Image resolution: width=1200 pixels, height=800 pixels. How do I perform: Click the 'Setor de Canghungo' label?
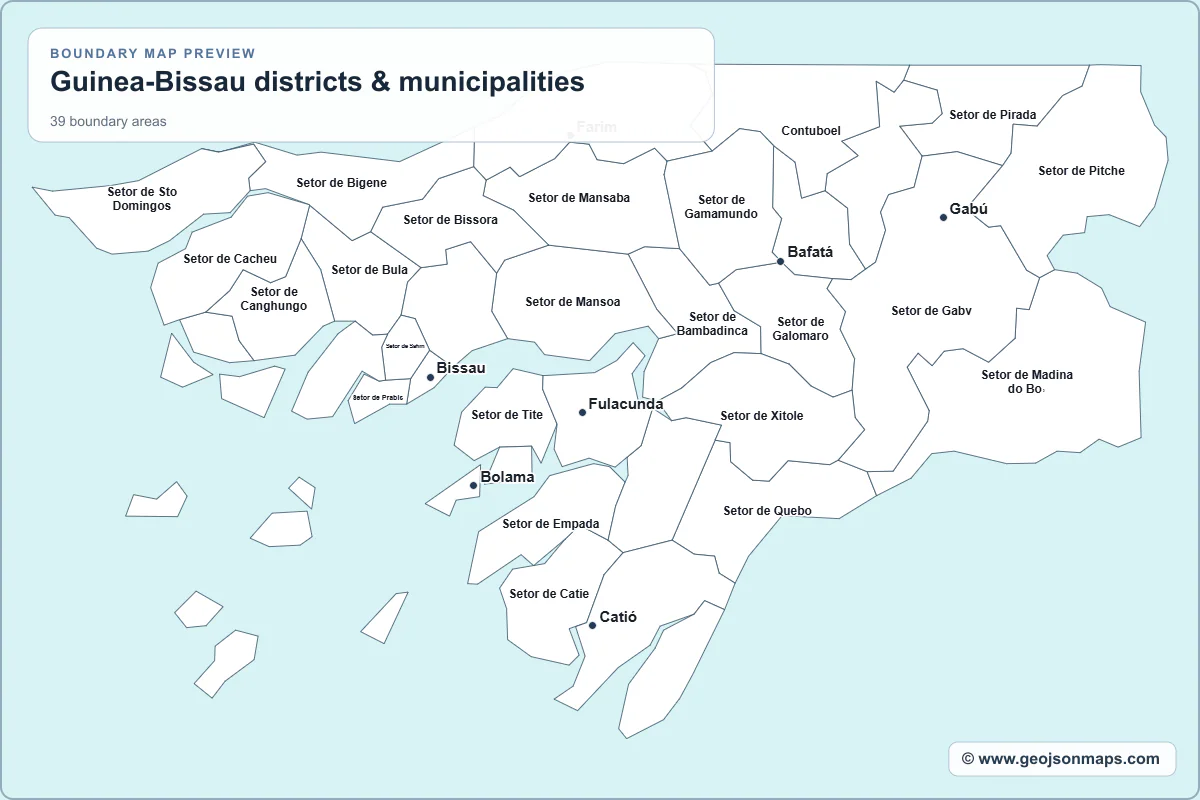(274, 299)
